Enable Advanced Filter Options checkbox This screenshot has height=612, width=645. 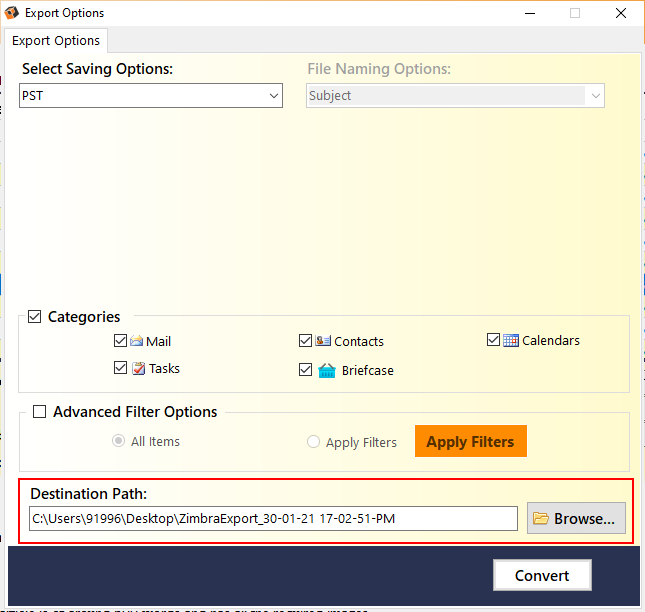tap(39, 412)
